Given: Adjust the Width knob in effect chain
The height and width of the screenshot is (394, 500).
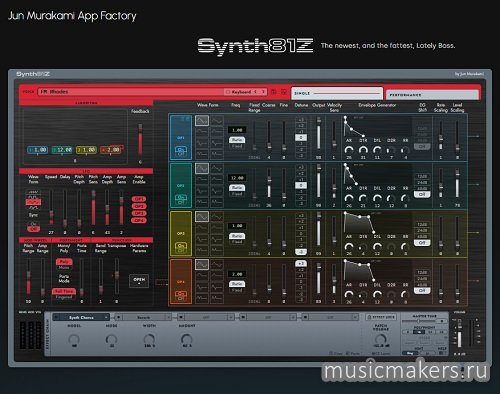Looking at the screenshot, I should (x=149, y=339).
